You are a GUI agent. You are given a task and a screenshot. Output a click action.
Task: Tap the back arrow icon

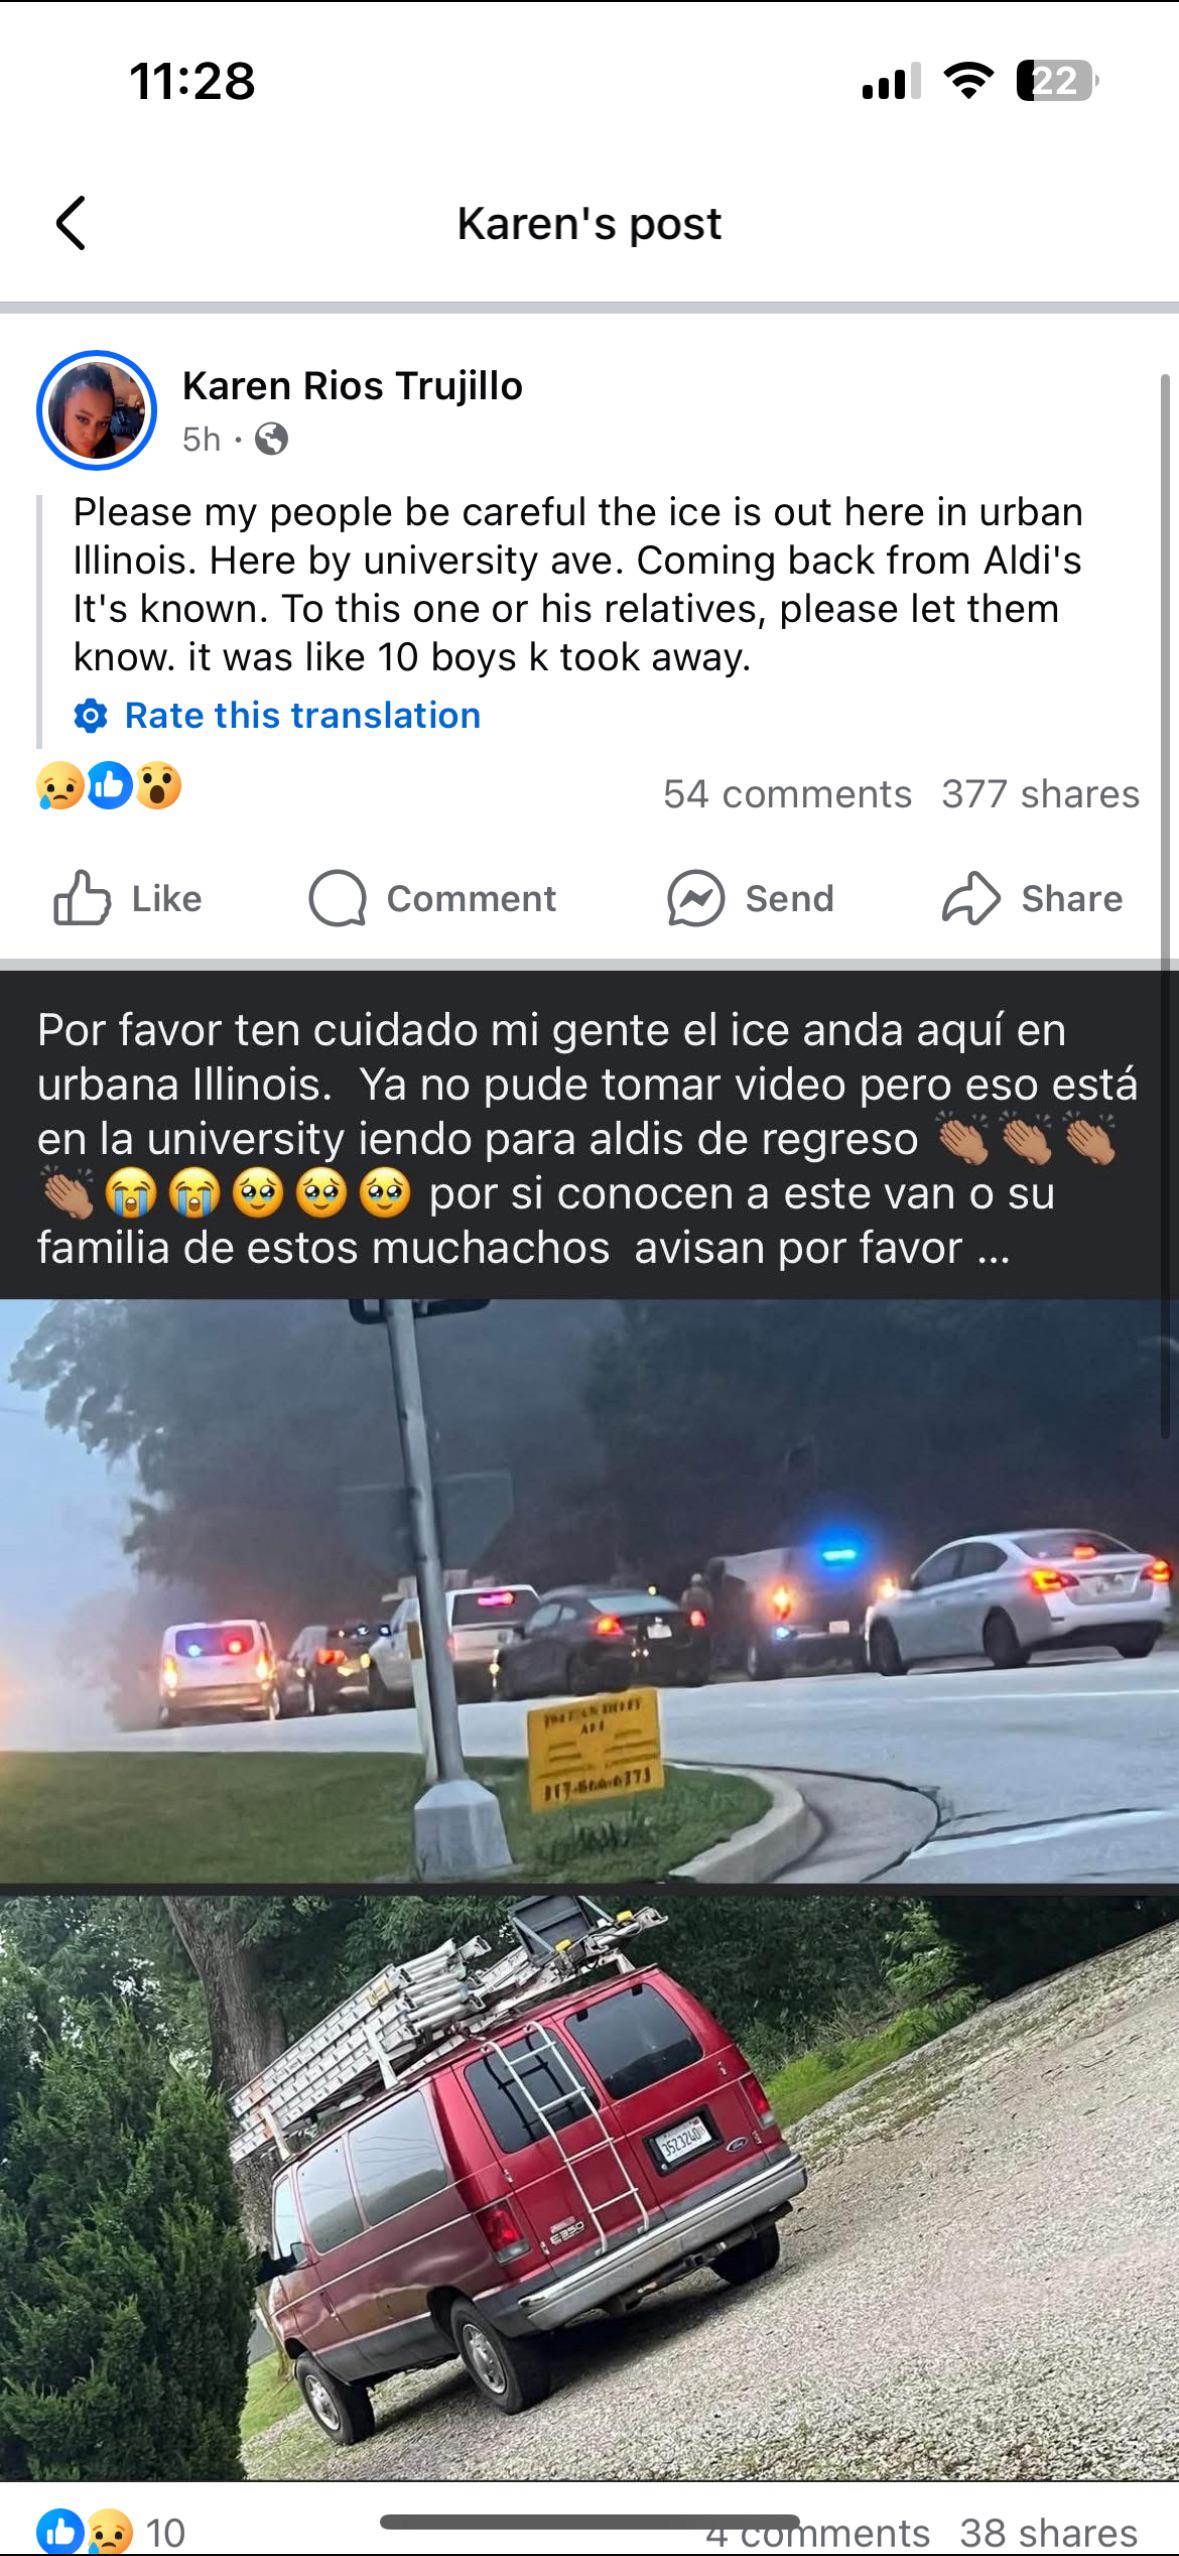coord(71,222)
